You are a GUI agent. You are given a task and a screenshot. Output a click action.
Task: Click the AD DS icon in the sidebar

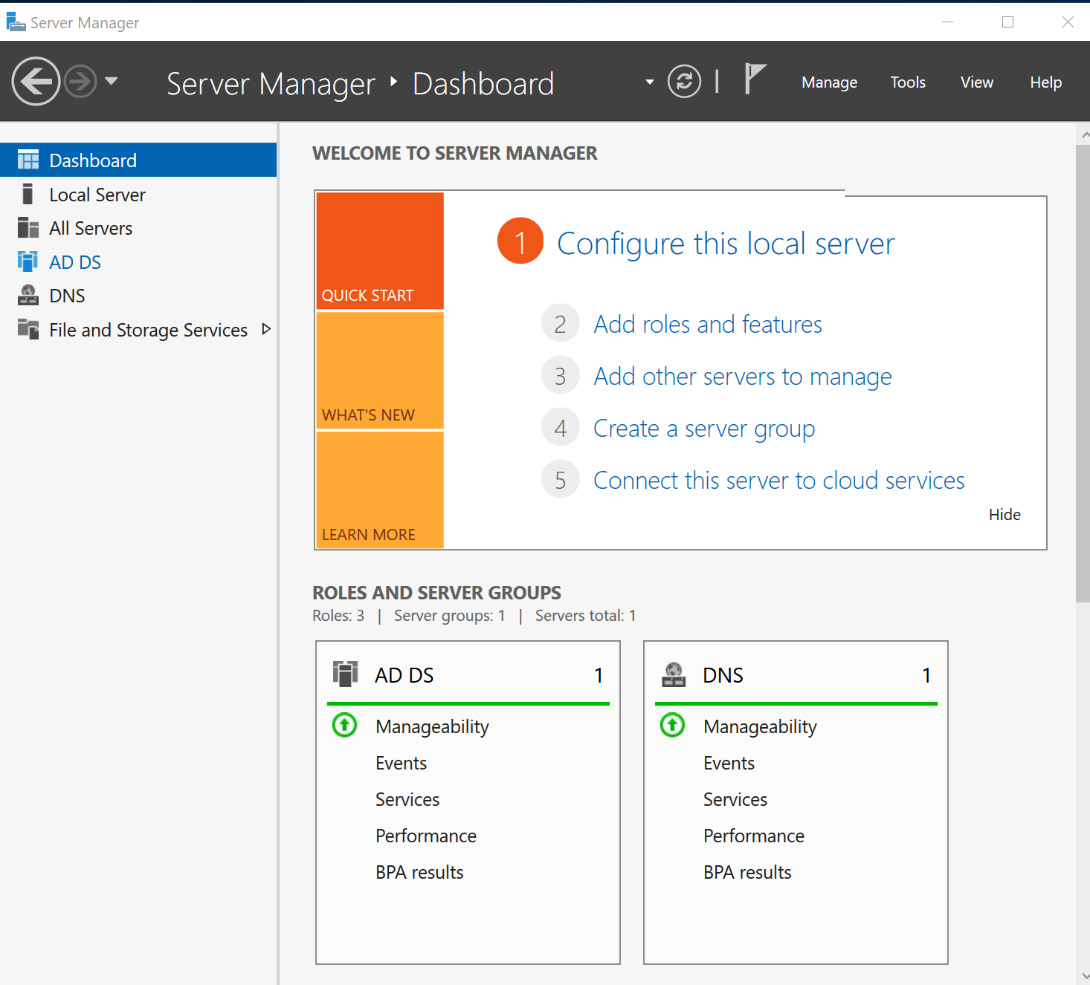point(28,262)
